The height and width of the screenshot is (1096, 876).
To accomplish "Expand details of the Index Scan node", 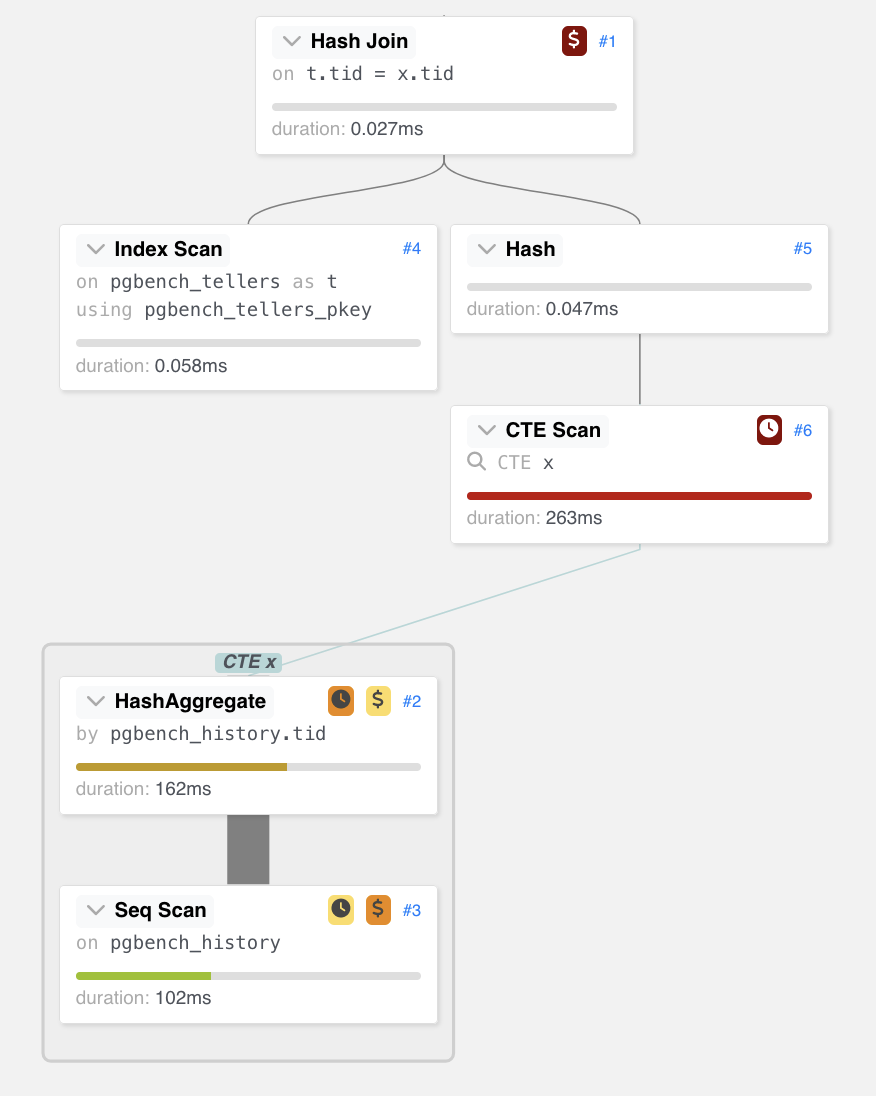I will (96, 249).
